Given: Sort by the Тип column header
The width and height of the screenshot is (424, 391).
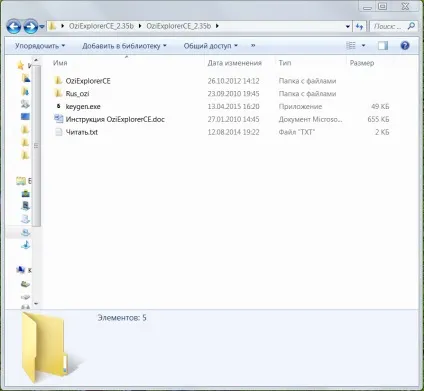Looking at the screenshot, I should tap(285, 63).
